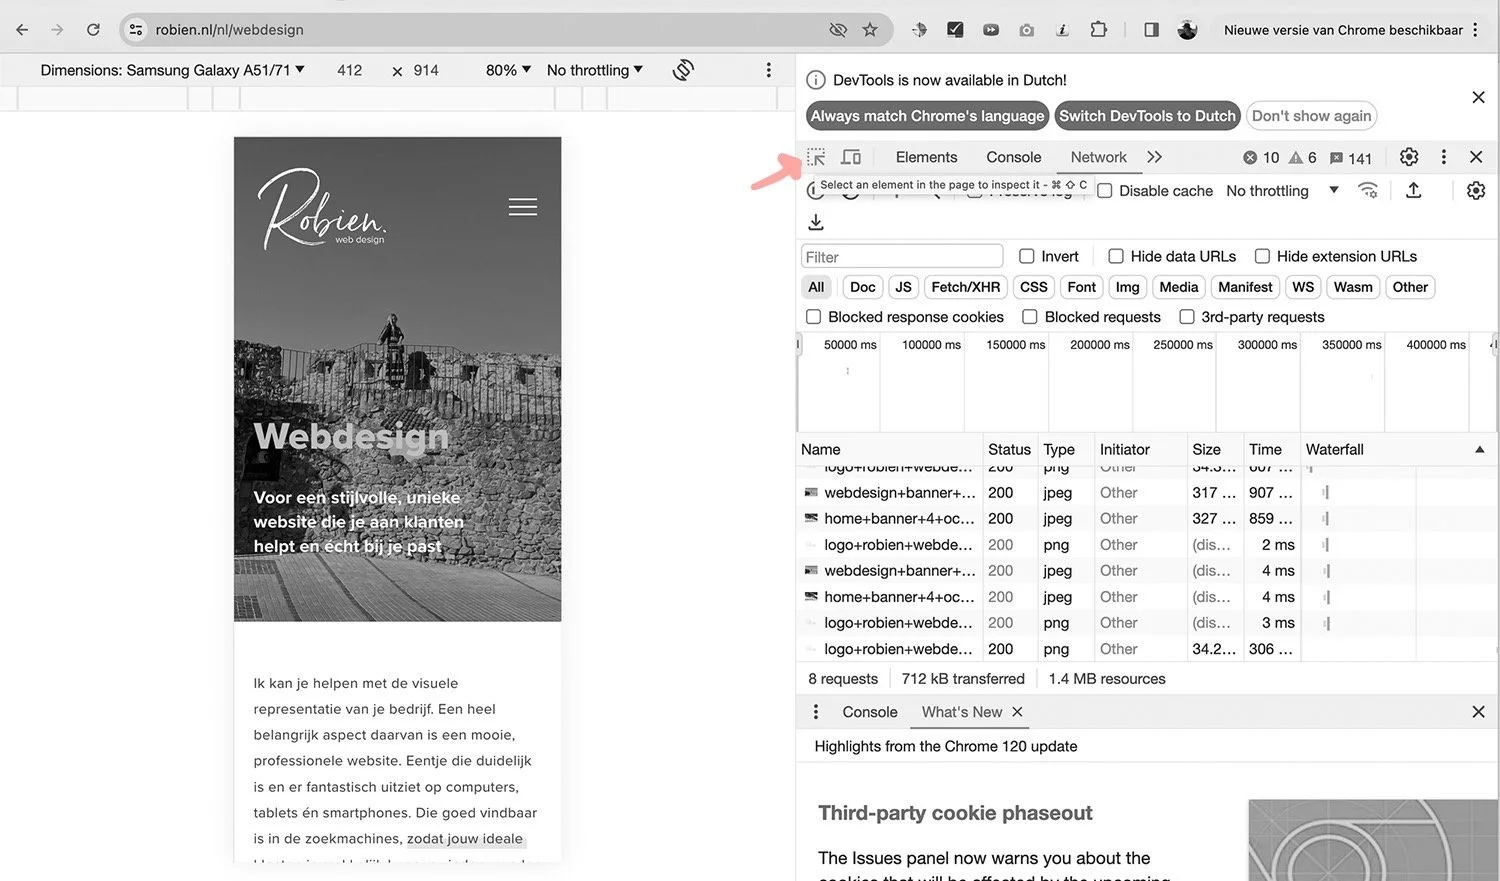The width and height of the screenshot is (1500, 881).
Task: Open the Issues counter showing 141
Action: point(1351,157)
